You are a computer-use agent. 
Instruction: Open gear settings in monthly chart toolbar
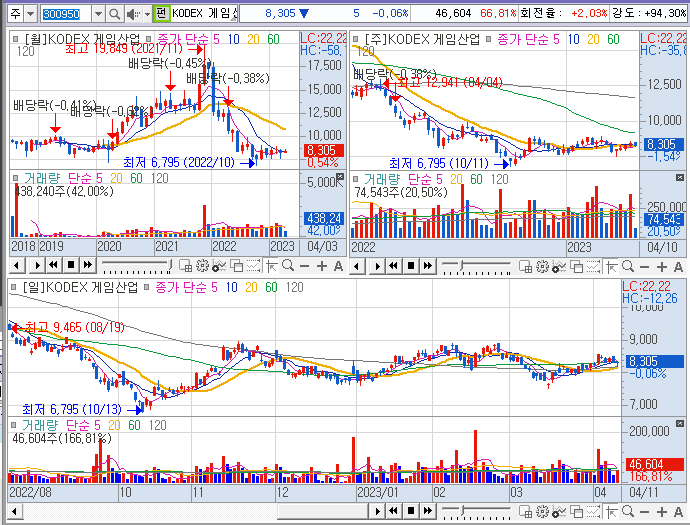coord(202,266)
